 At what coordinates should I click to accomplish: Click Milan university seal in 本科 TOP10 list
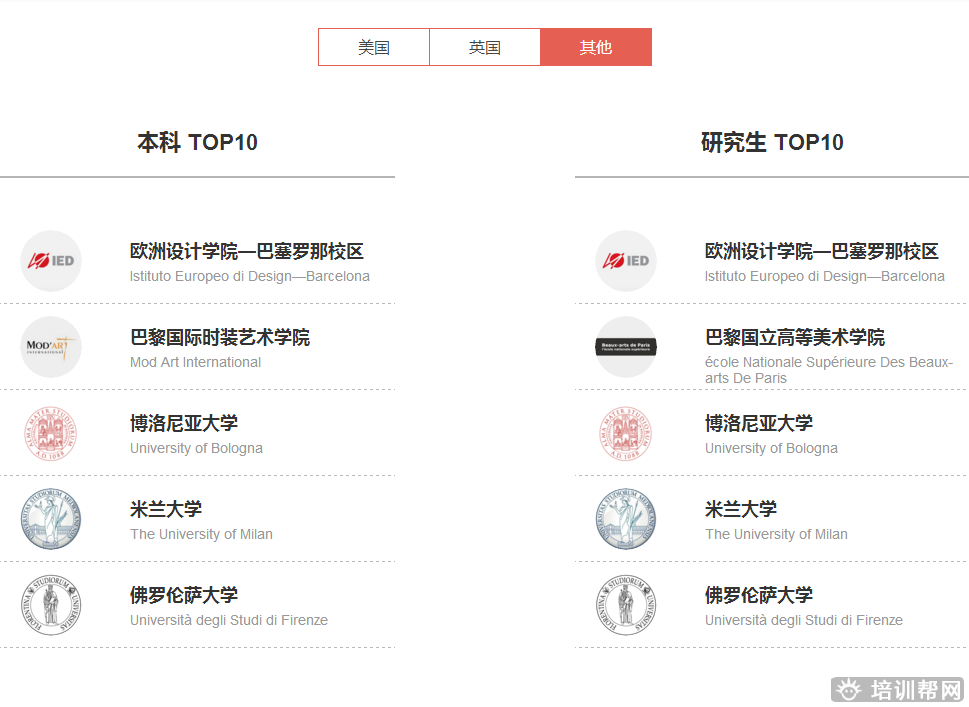click(x=51, y=519)
